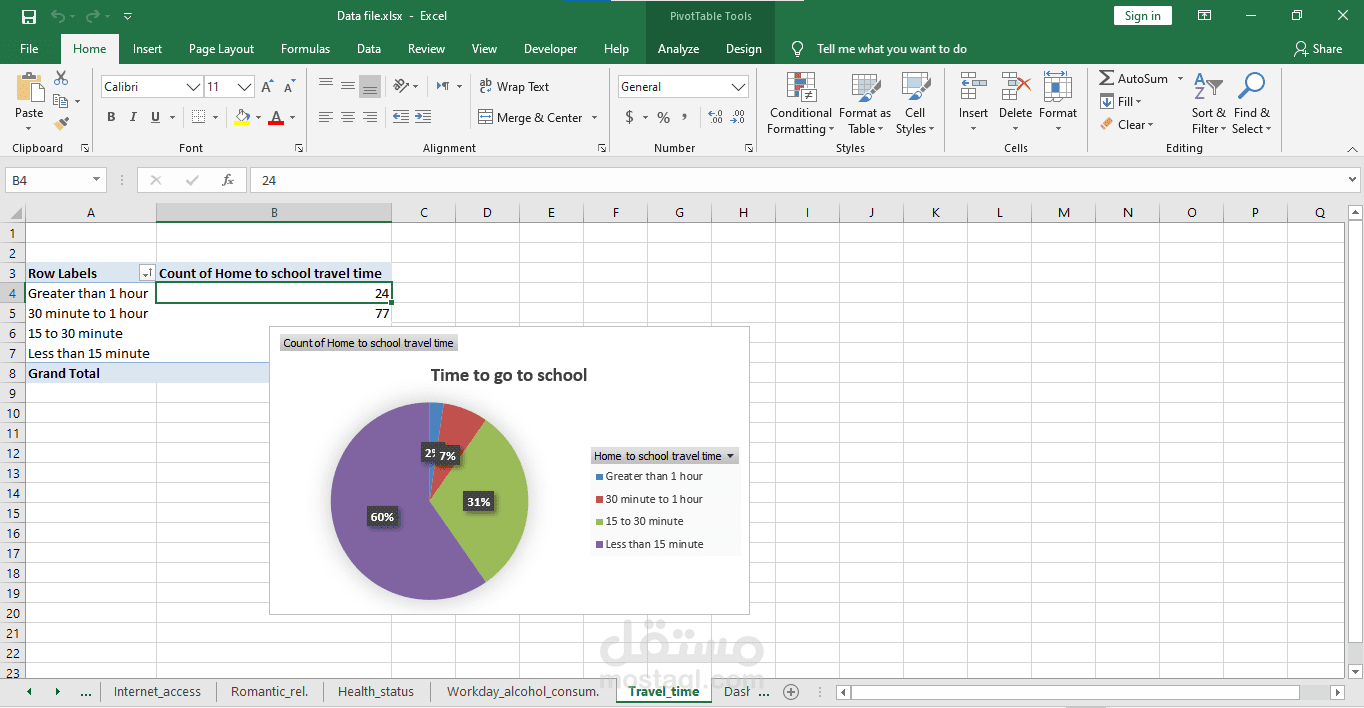Decrease font size with the smaller A icon
The height and width of the screenshot is (708, 1364).
289,87
